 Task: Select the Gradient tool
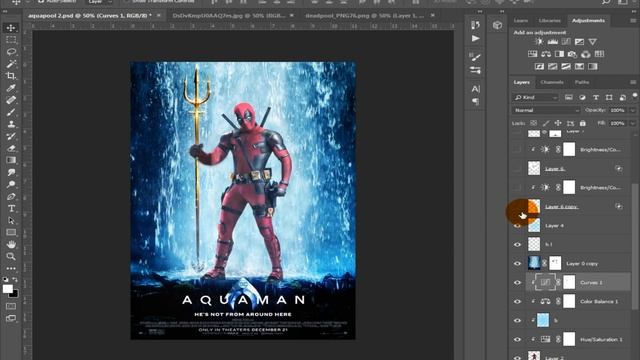11,160
